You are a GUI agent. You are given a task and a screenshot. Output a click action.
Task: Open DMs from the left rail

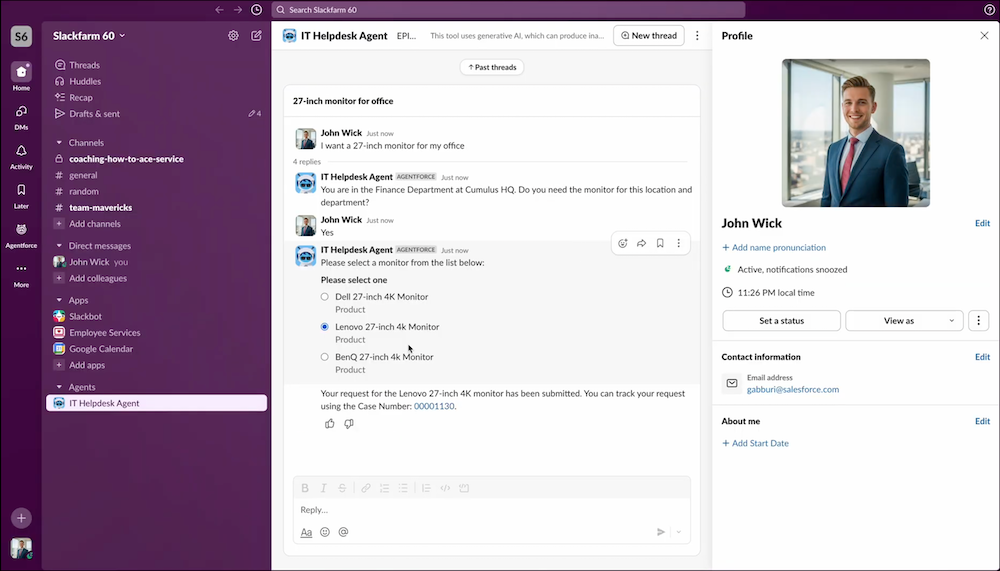click(x=21, y=117)
